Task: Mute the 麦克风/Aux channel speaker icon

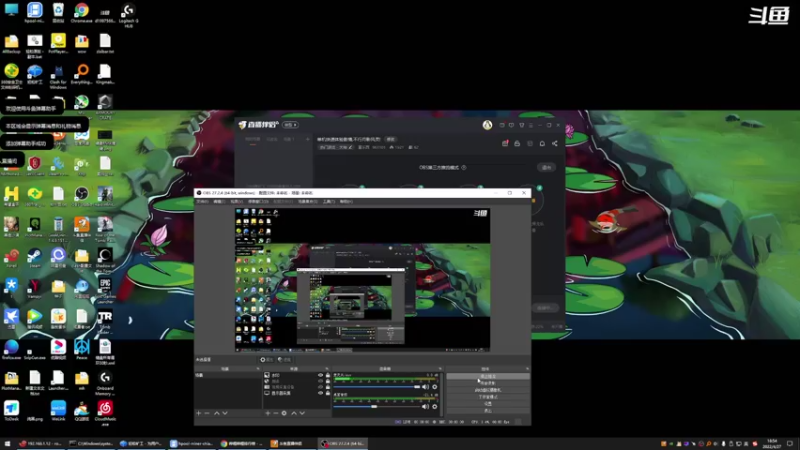Action: [x=426, y=387]
